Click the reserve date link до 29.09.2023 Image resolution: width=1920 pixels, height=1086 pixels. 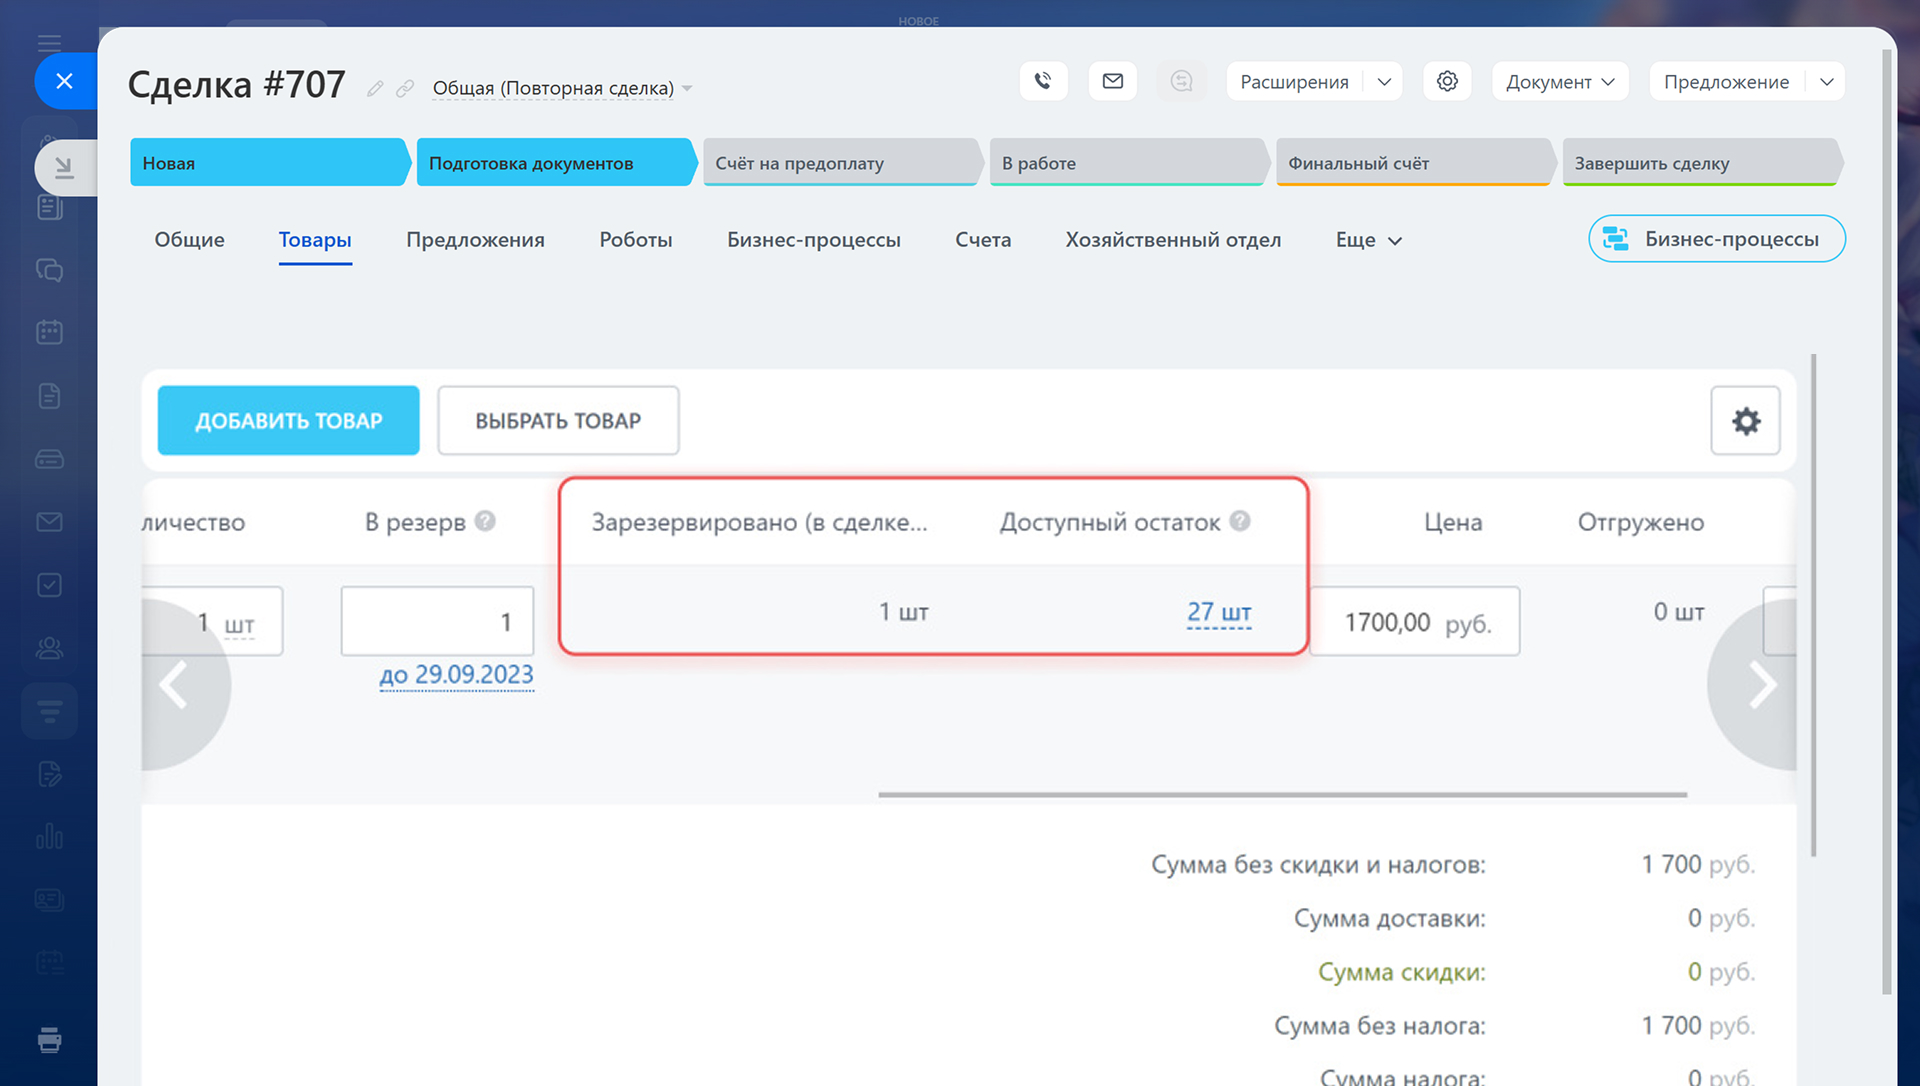(x=456, y=675)
